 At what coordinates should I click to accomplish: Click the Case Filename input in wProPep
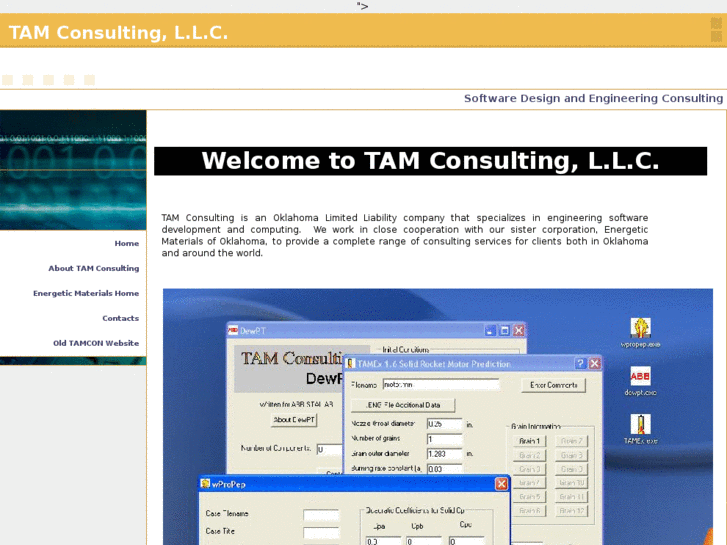tap(321, 514)
